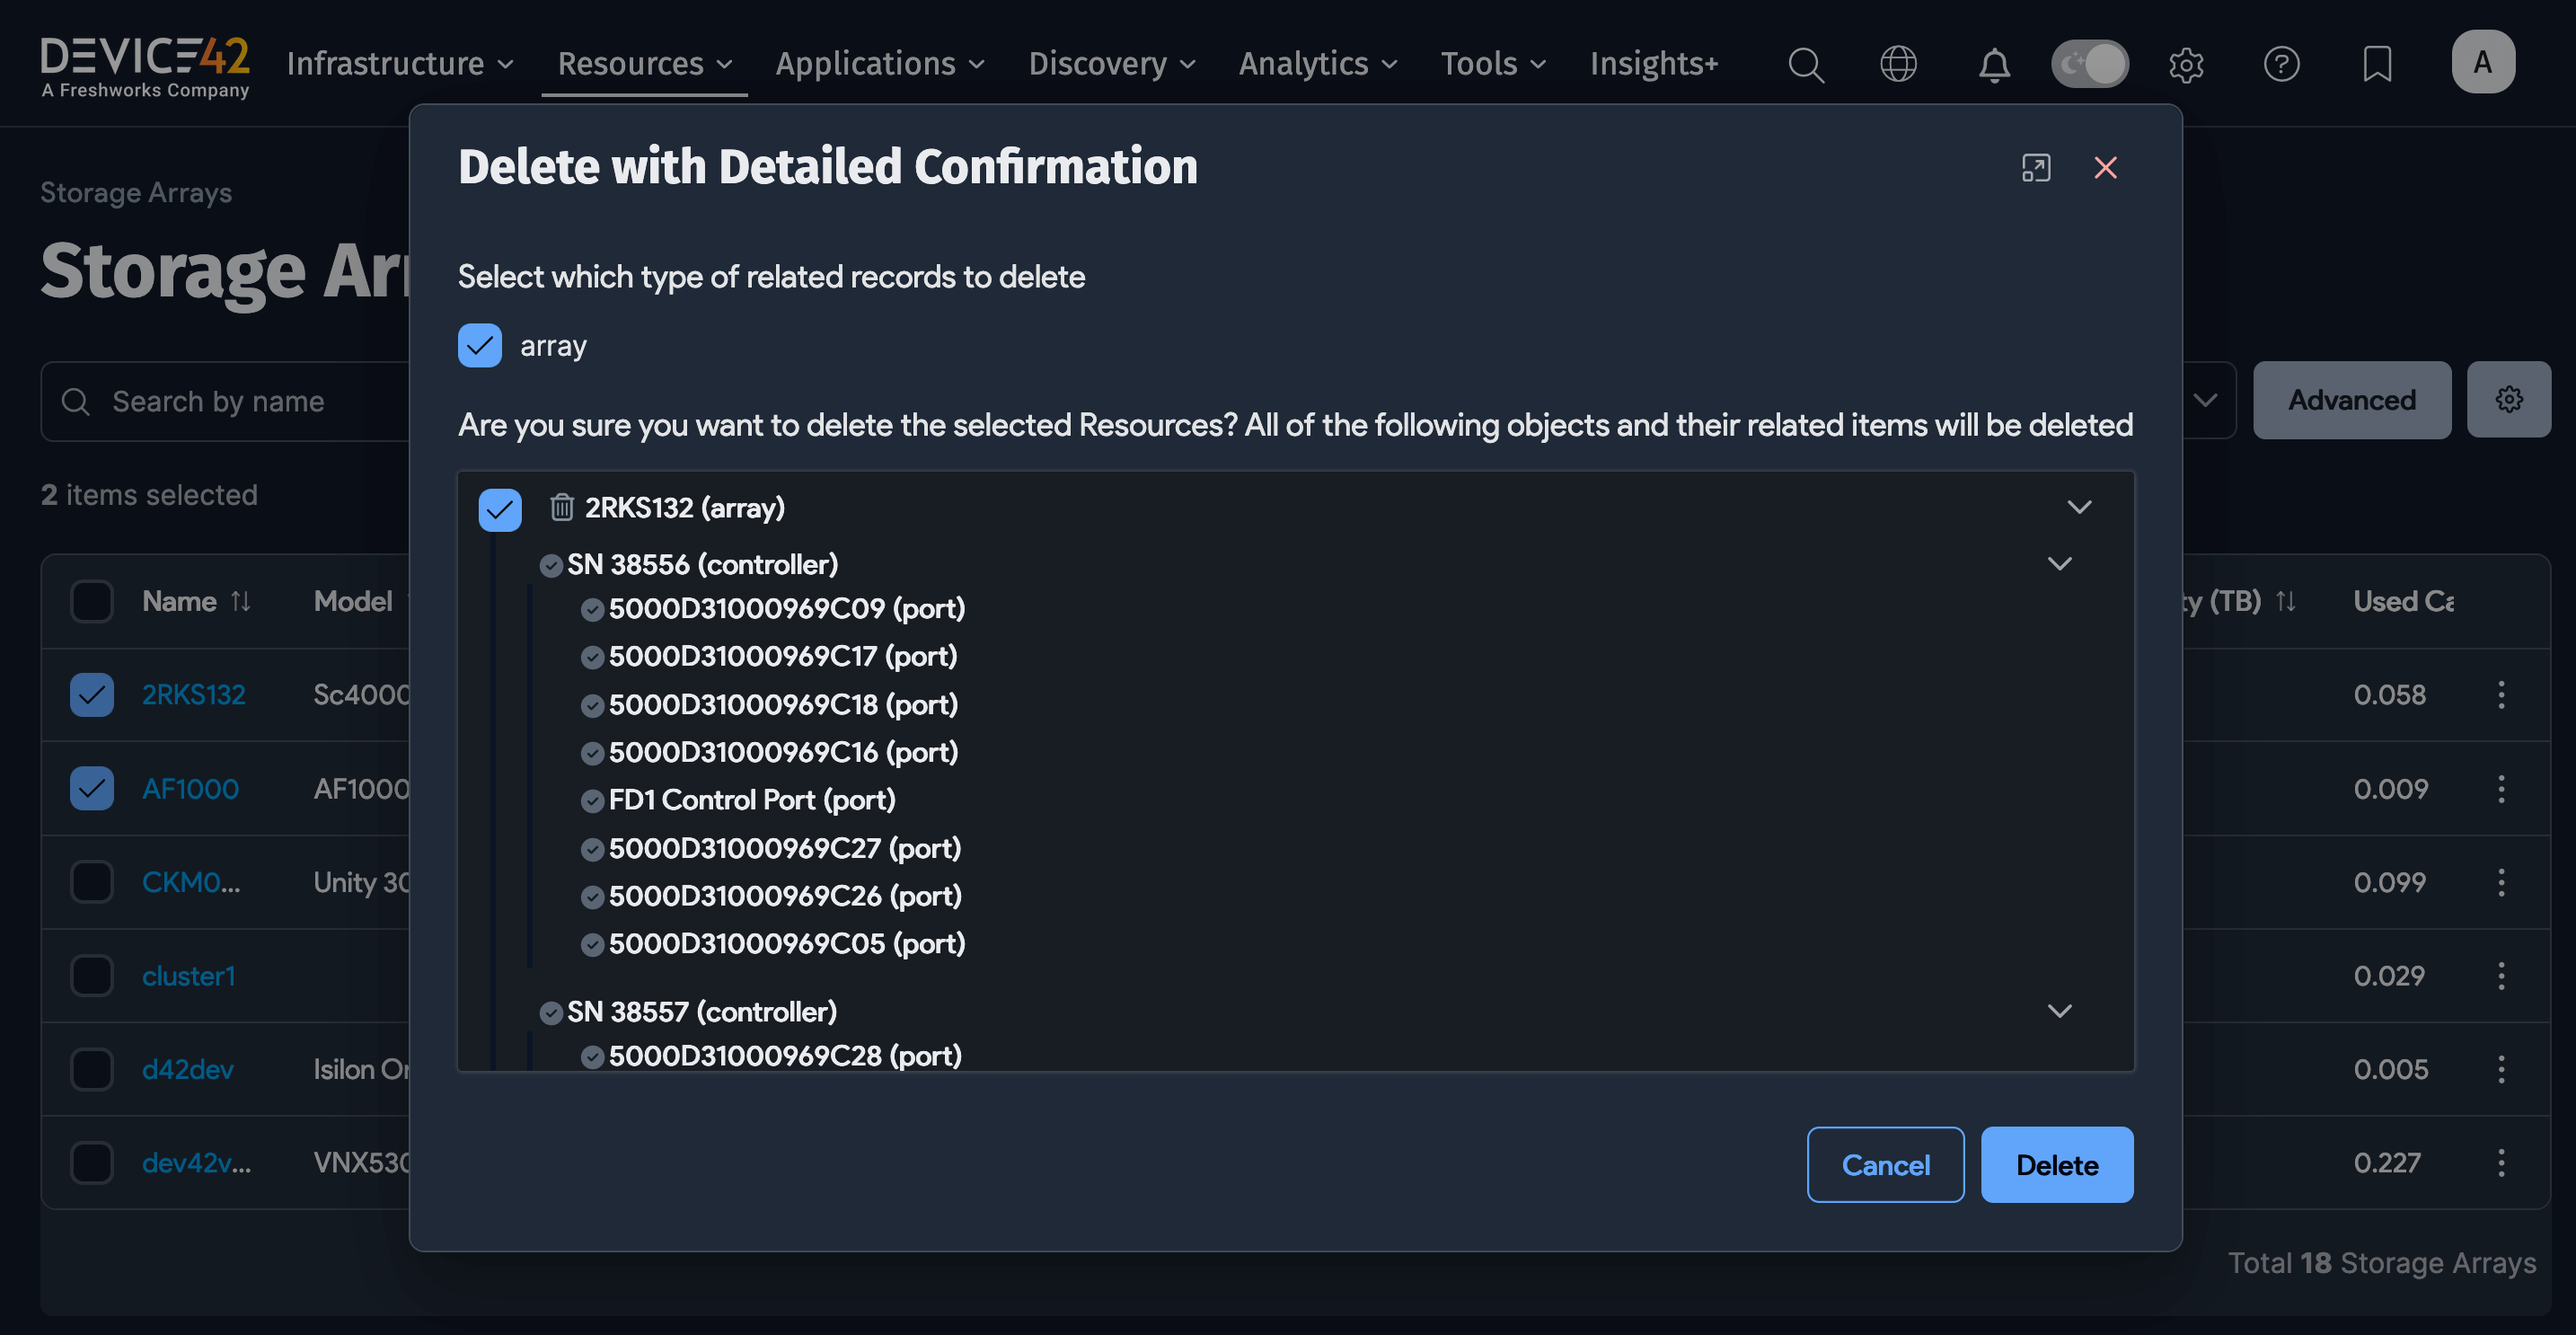Uncheck the array record type checkbox
This screenshot has width=2576, height=1335.
[480, 345]
